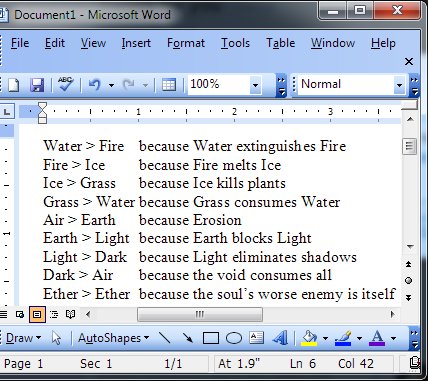Click vertical scrollbar down arrow
The width and height of the screenshot is (428, 381).
409,247
